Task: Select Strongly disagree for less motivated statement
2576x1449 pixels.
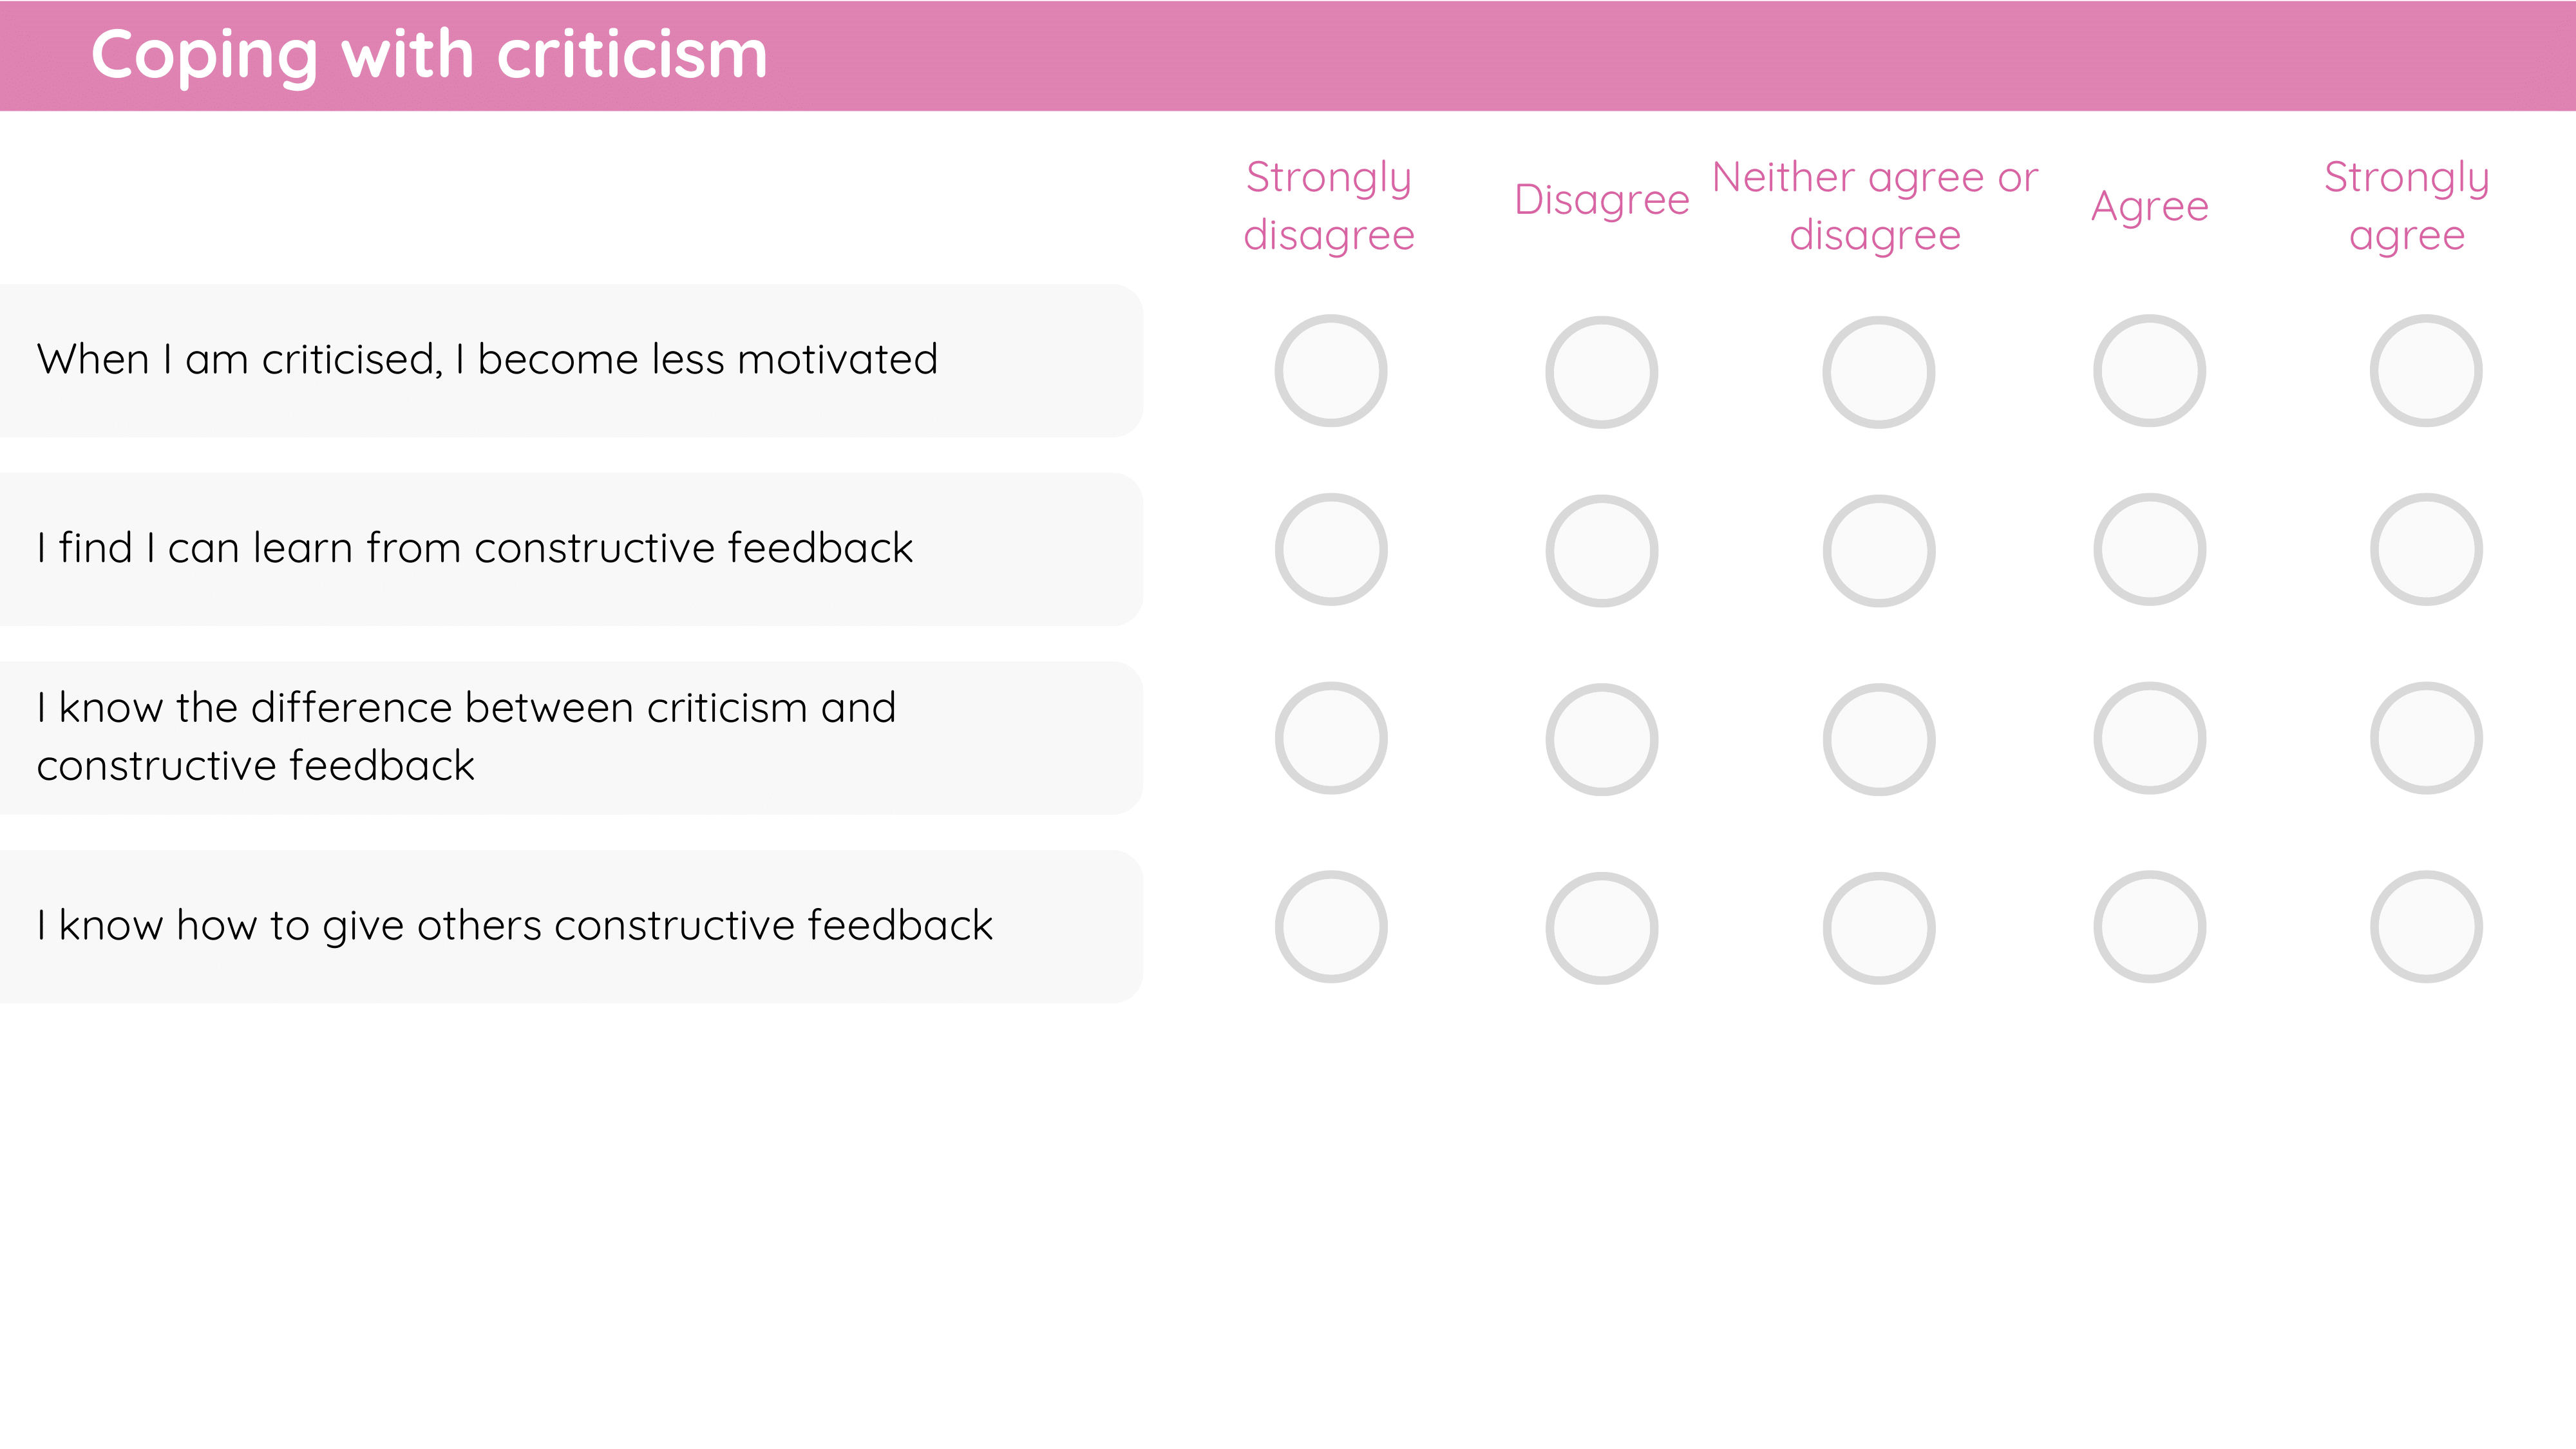Action: click(x=1331, y=371)
